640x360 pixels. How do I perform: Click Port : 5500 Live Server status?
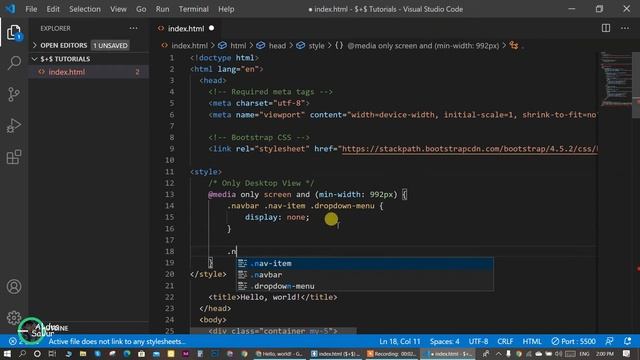pos(573,341)
